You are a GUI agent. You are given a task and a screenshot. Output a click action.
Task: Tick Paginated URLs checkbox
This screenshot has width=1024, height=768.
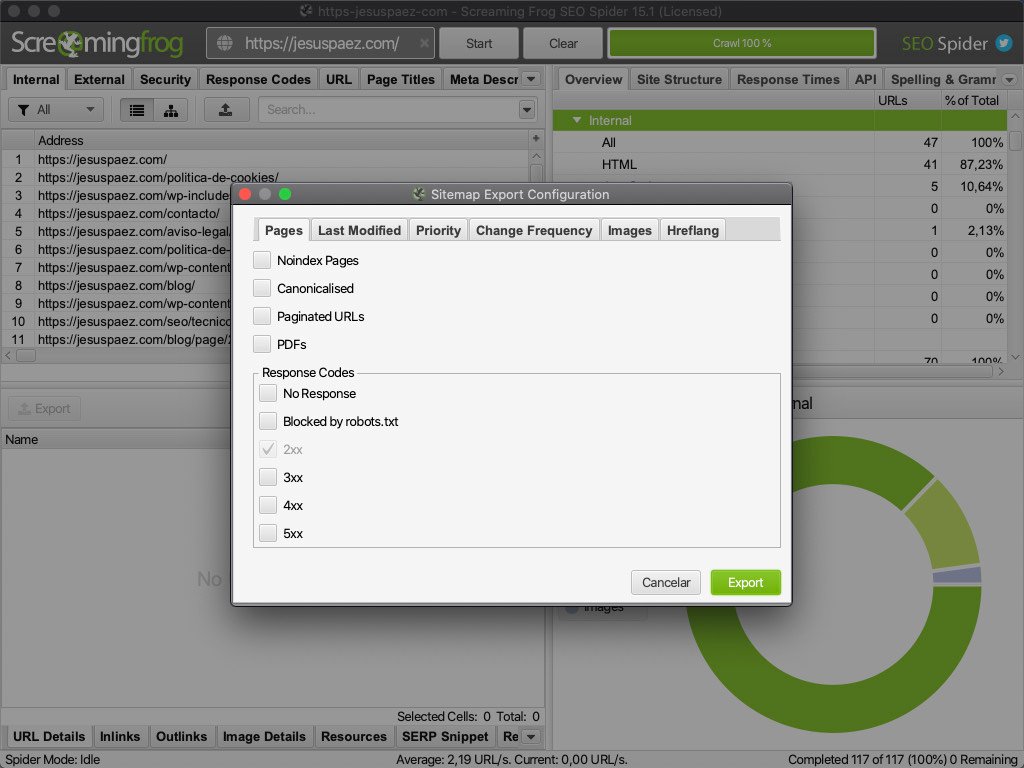262,316
